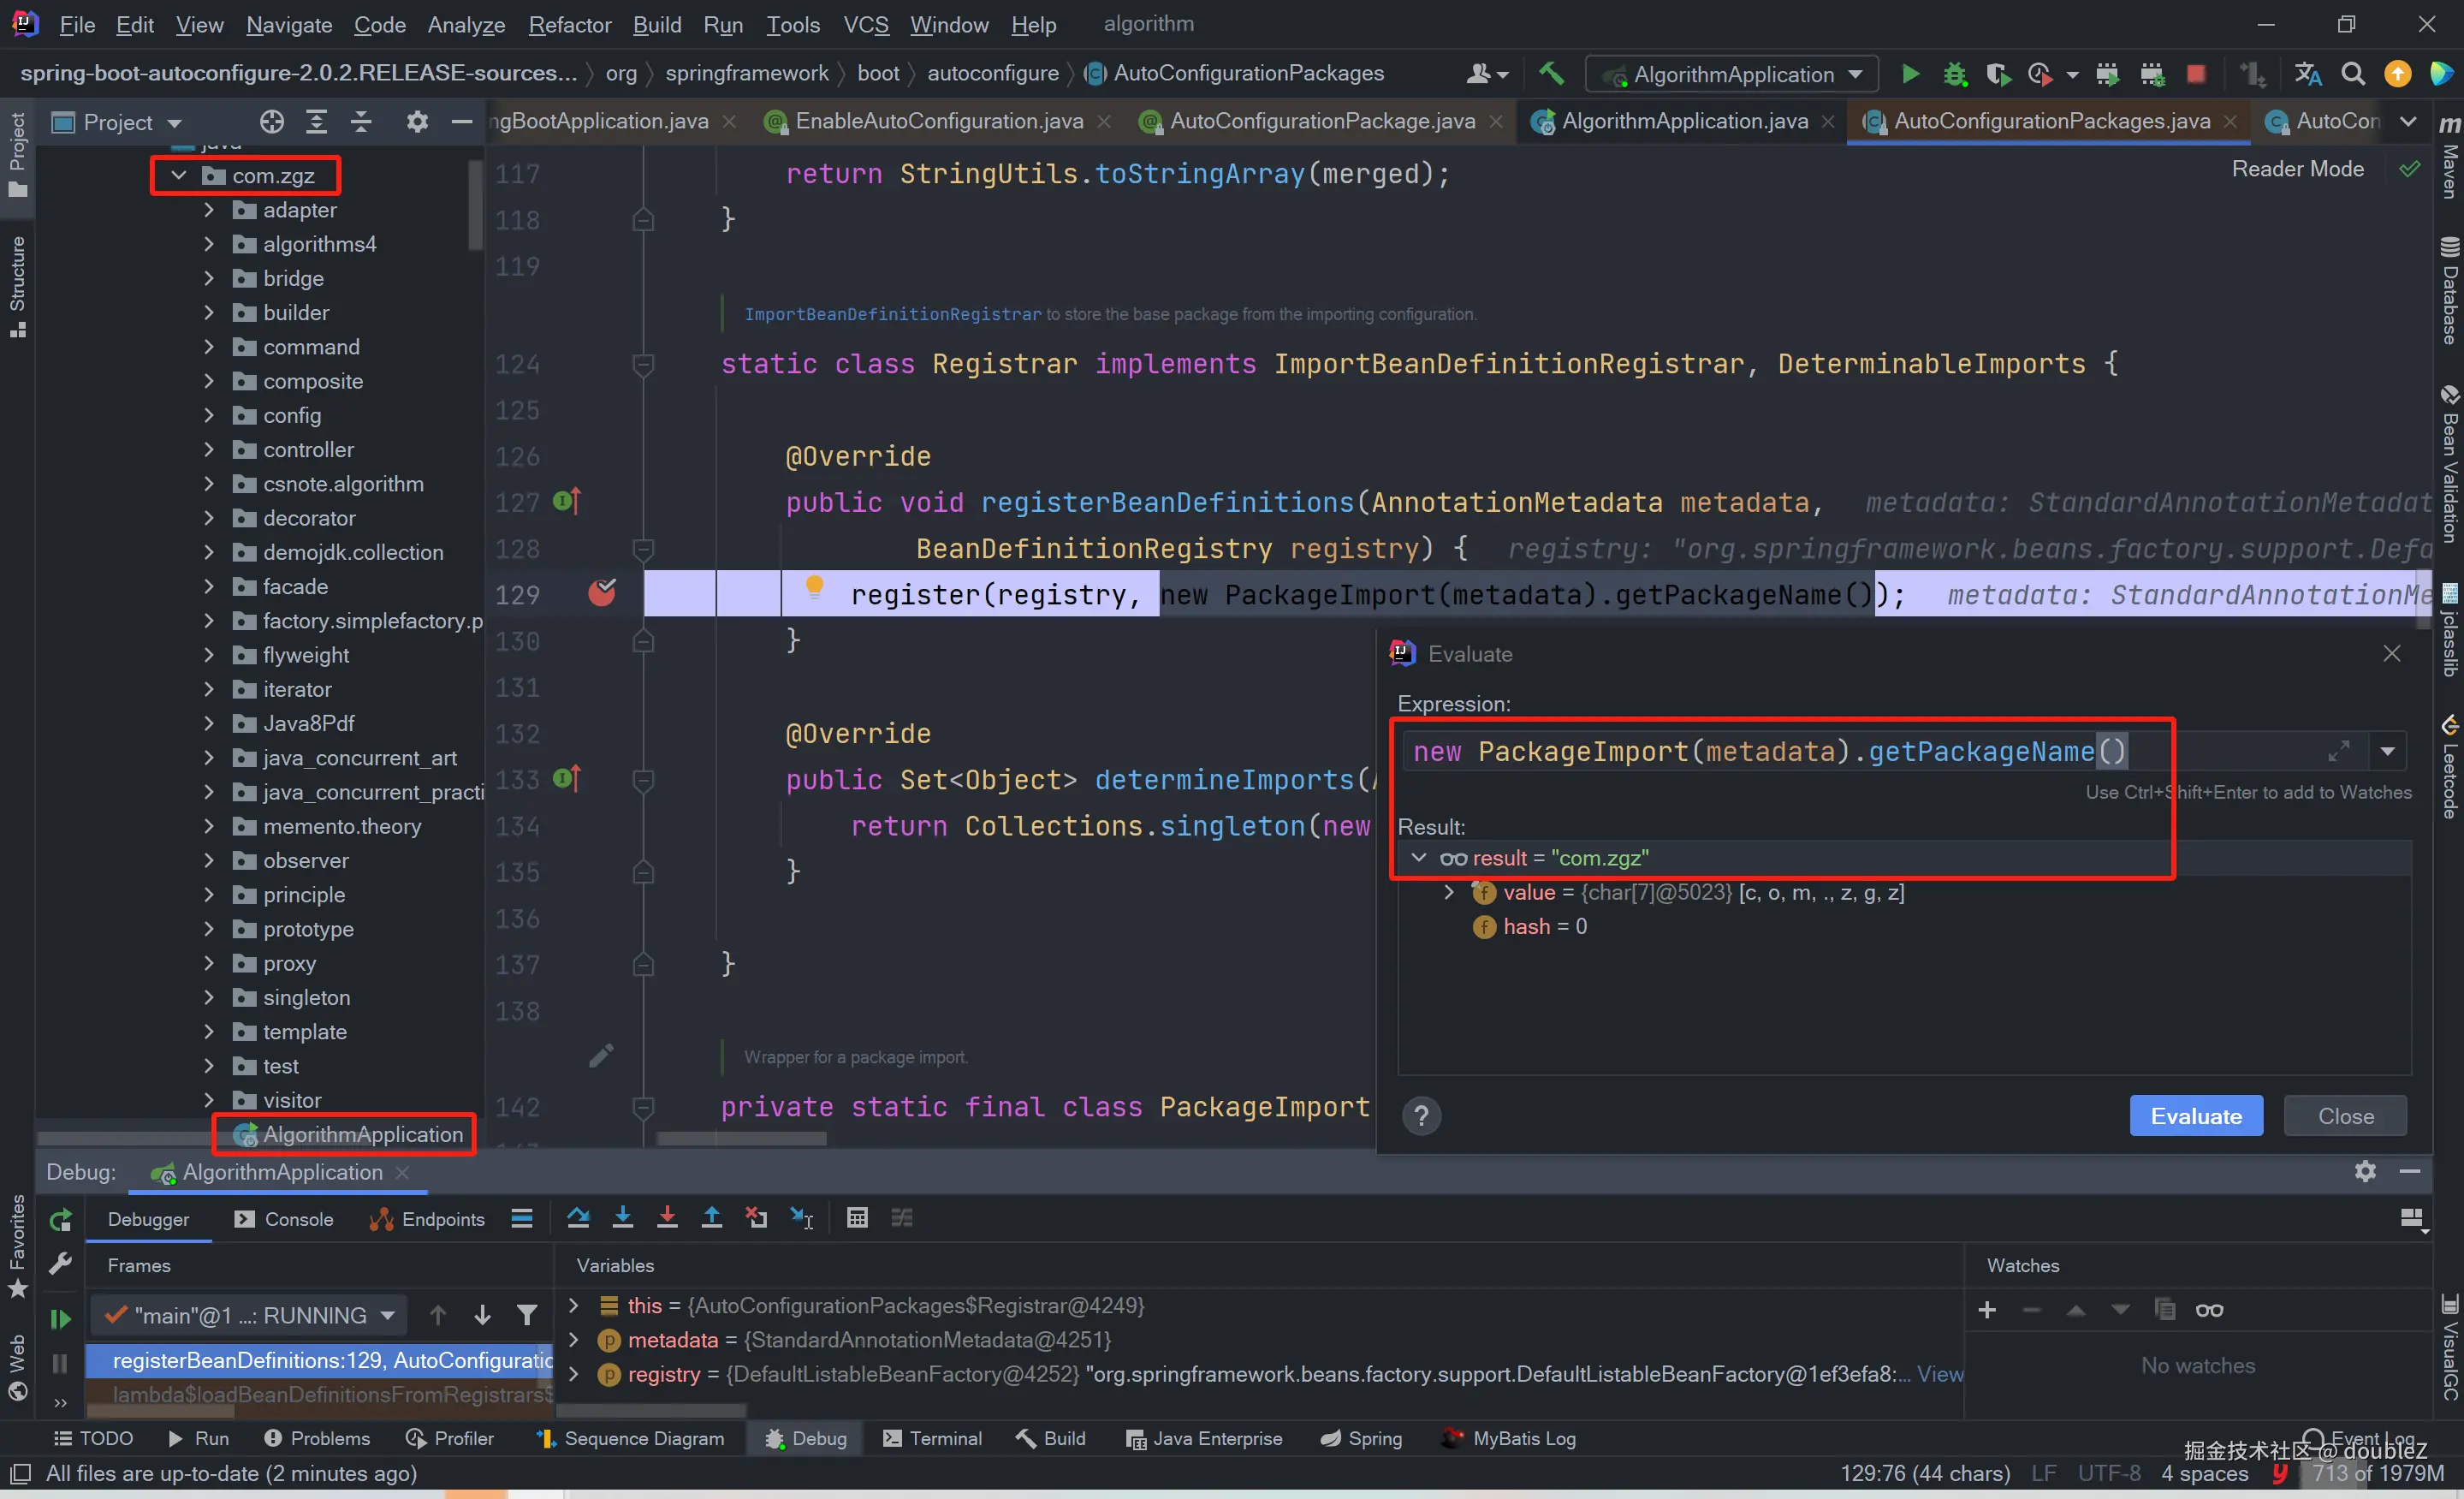Viewport: 2464px width, 1499px height.
Task: Open the Refactor menu
Action: pyautogui.click(x=569, y=24)
